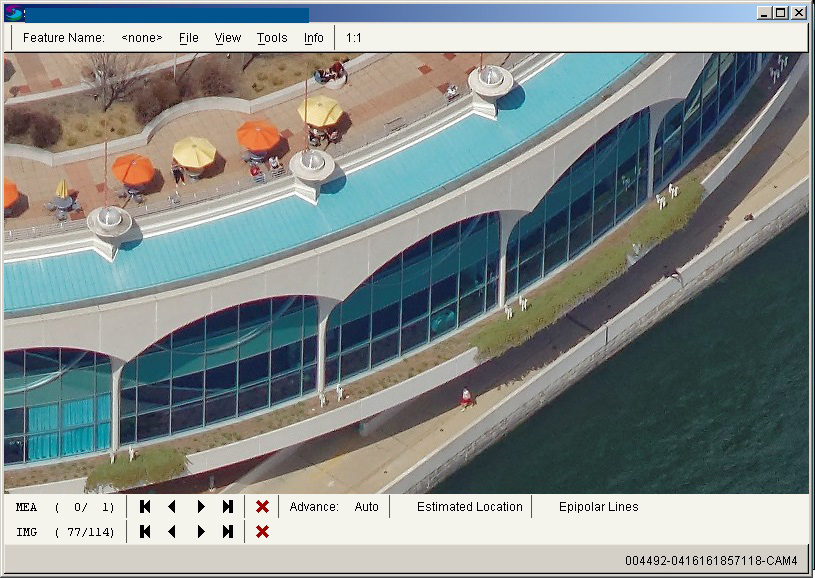Minimize the viewer window

764,13
